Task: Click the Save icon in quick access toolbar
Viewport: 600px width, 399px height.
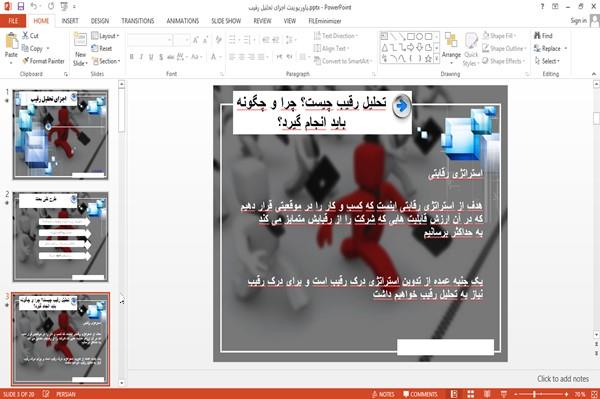Action: (21, 7)
